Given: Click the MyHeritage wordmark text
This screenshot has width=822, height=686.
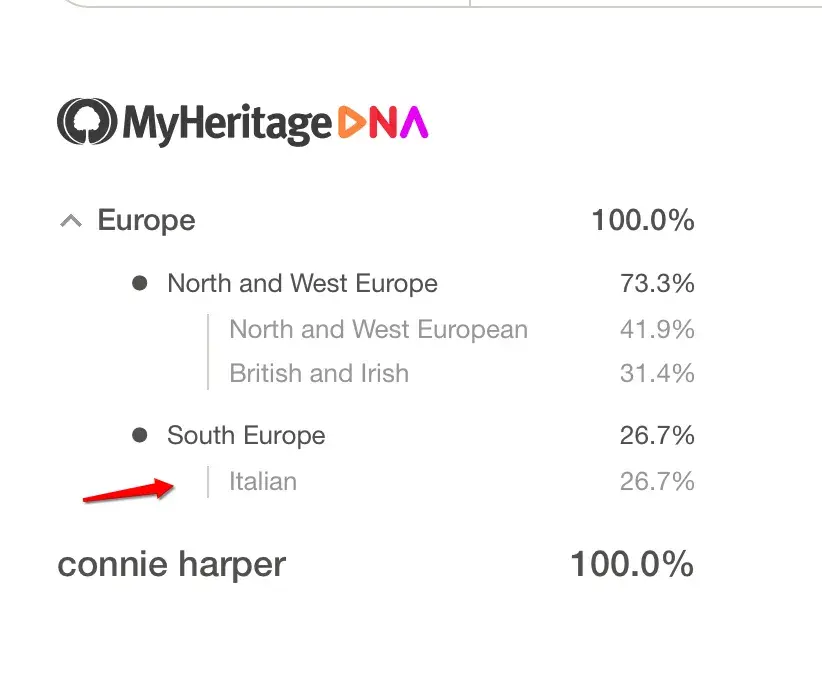Looking at the screenshot, I should pyautogui.click(x=226, y=124).
